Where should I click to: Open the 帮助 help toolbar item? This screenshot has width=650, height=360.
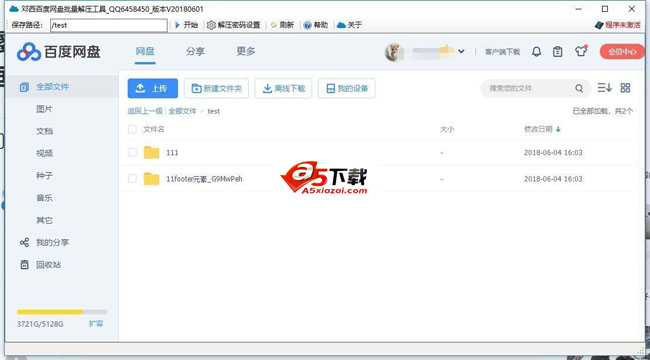point(315,25)
